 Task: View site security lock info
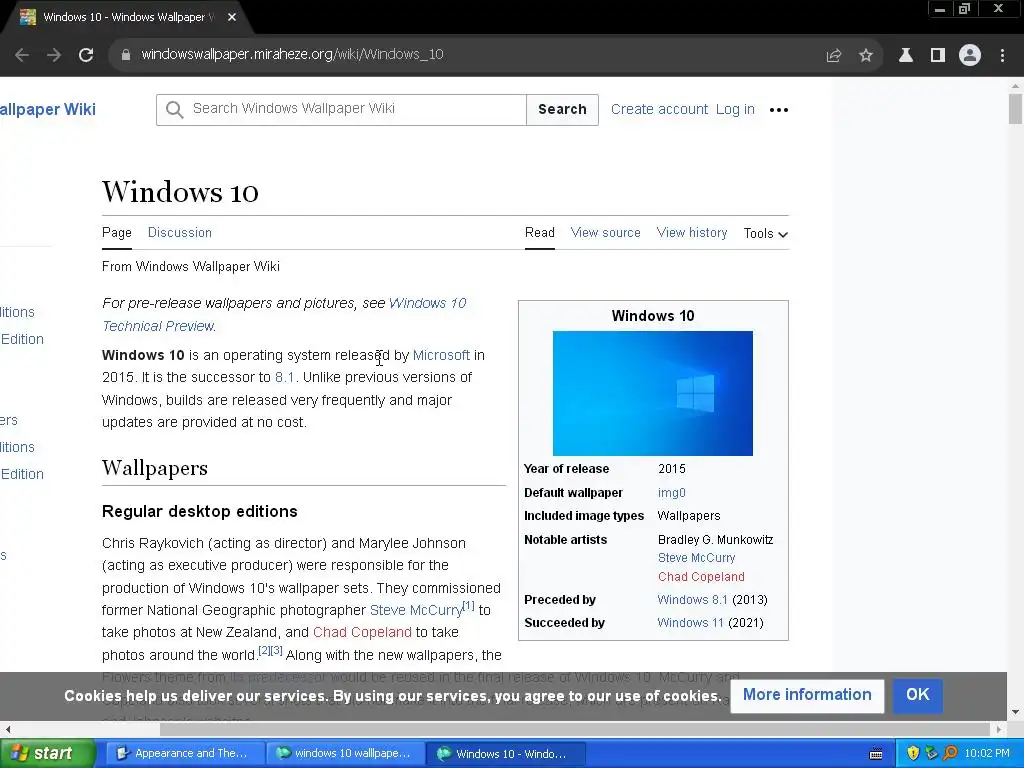126,55
